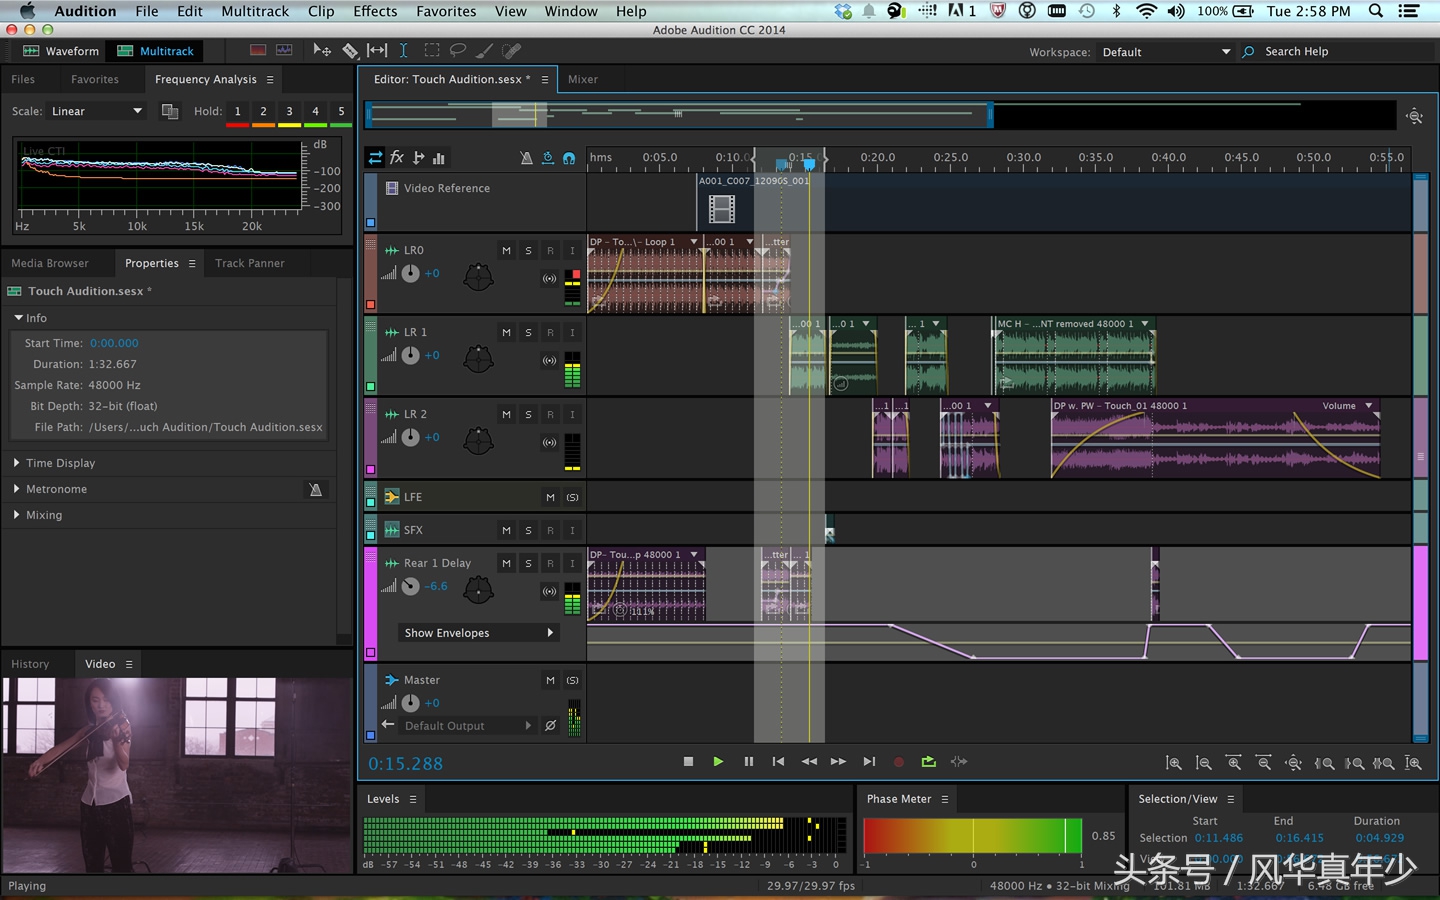Click the Stop button in transport
Image resolution: width=1440 pixels, height=900 pixels.
(688, 762)
